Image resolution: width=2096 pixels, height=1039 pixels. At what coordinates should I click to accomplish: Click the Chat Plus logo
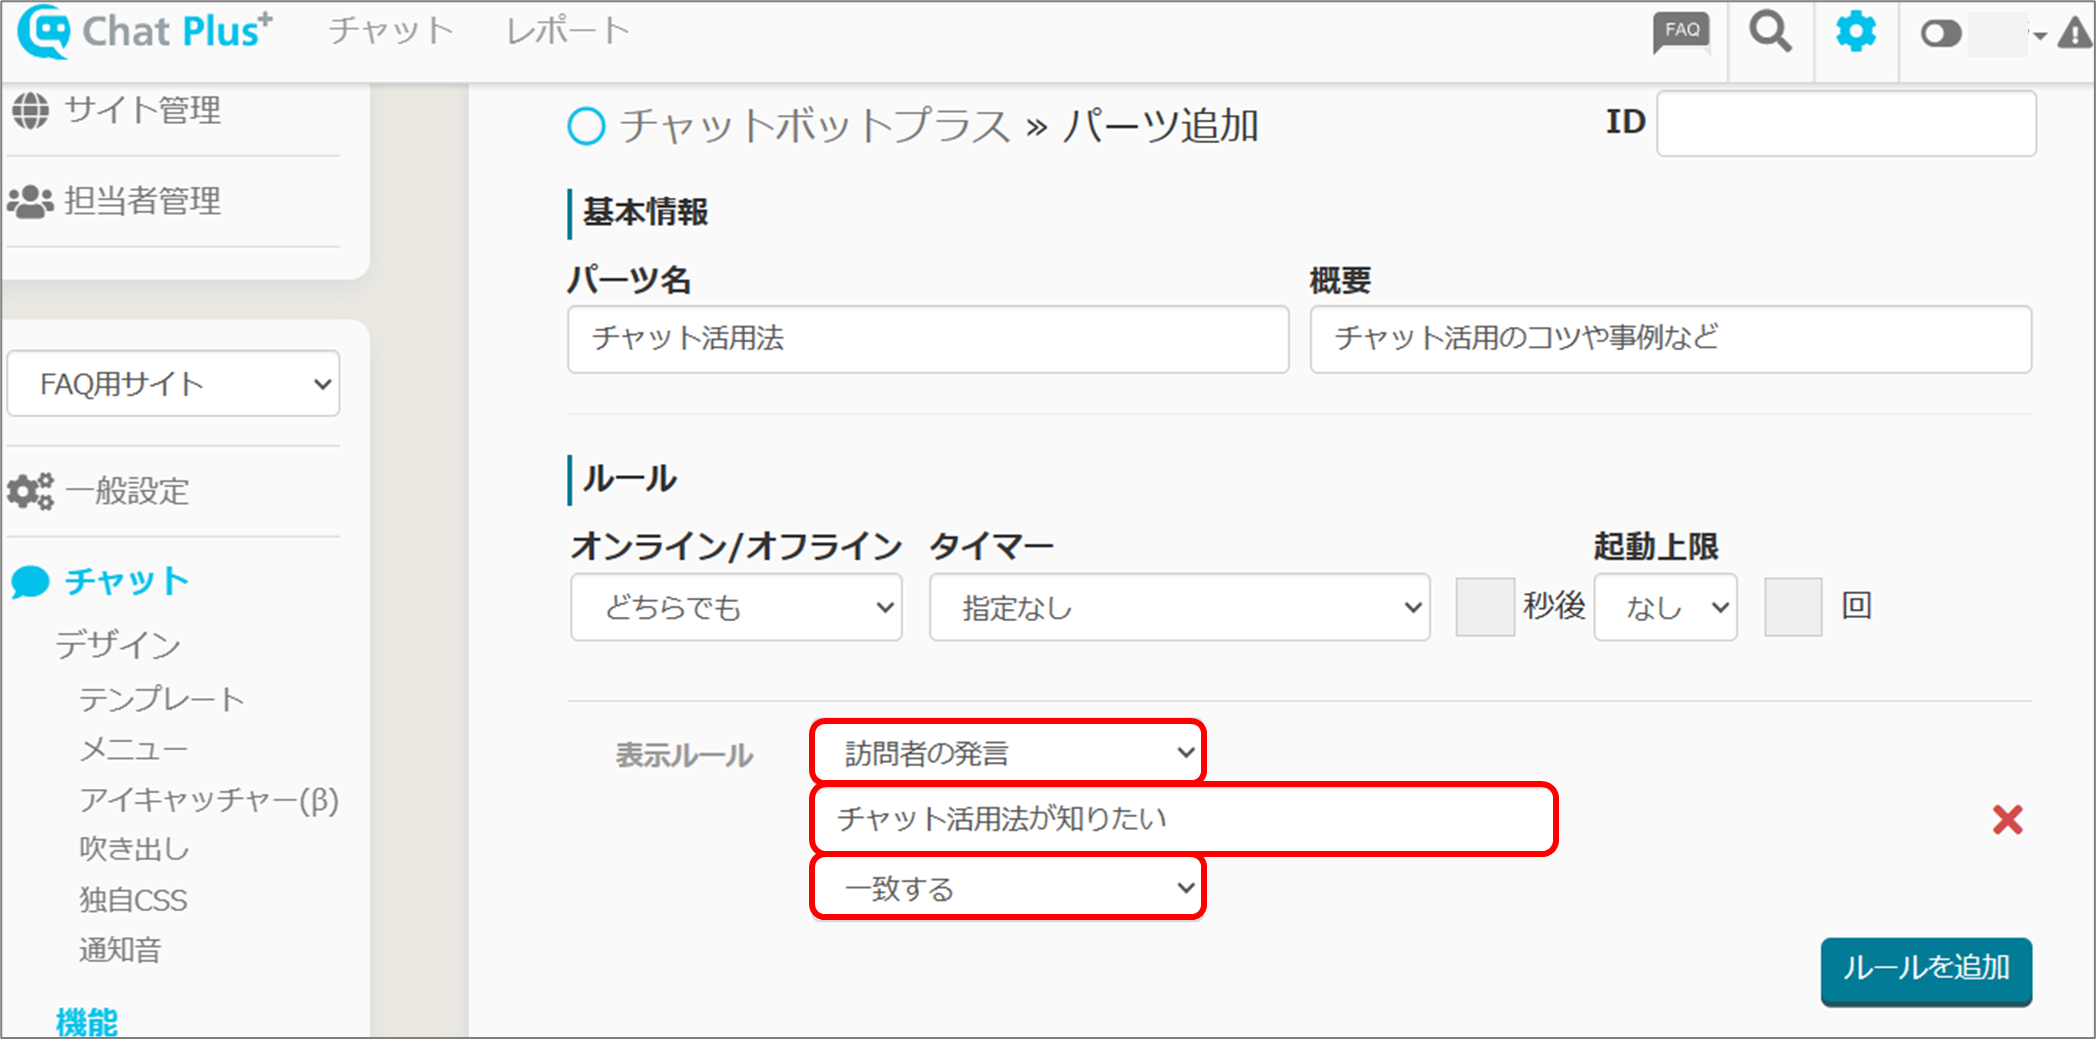145,32
